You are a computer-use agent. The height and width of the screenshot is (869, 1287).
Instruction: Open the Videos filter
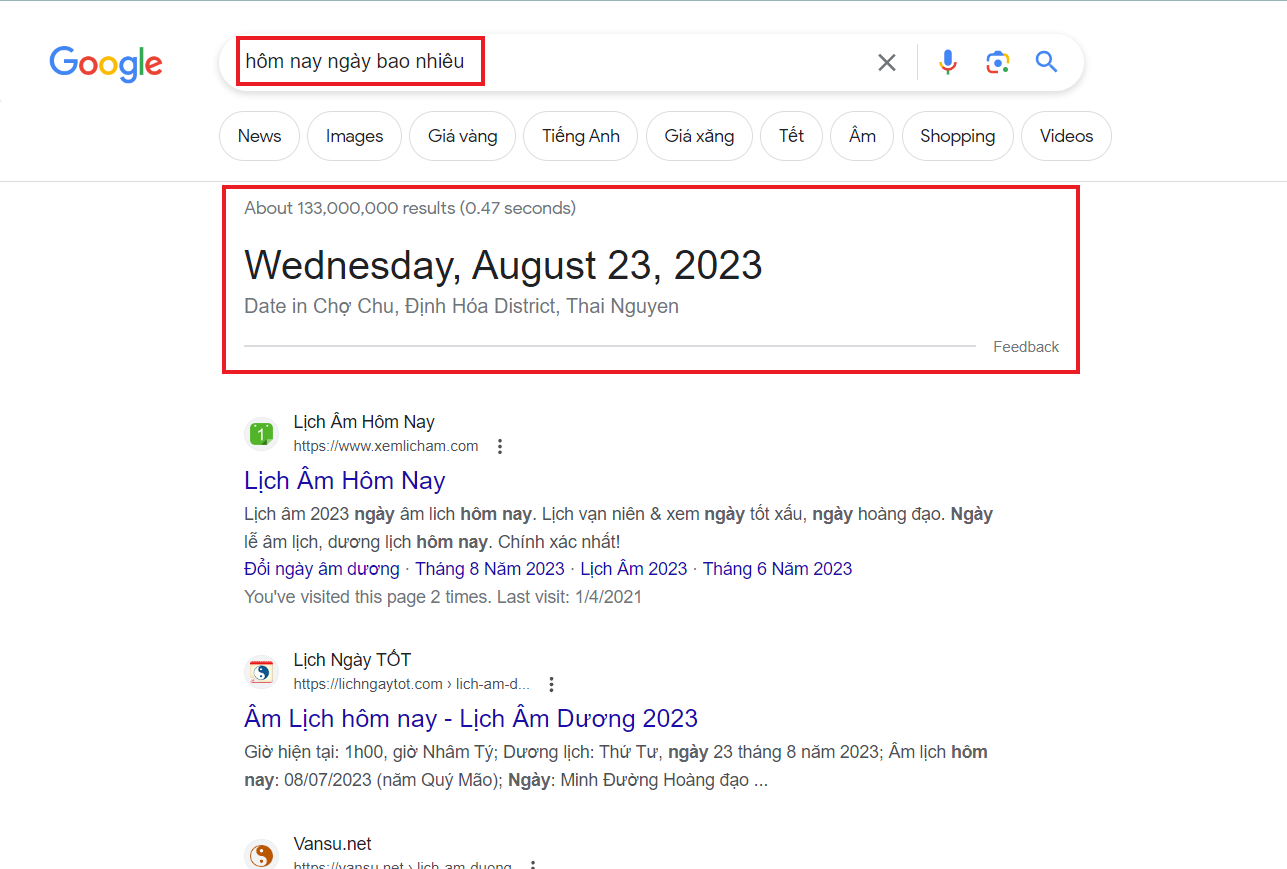(1066, 136)
